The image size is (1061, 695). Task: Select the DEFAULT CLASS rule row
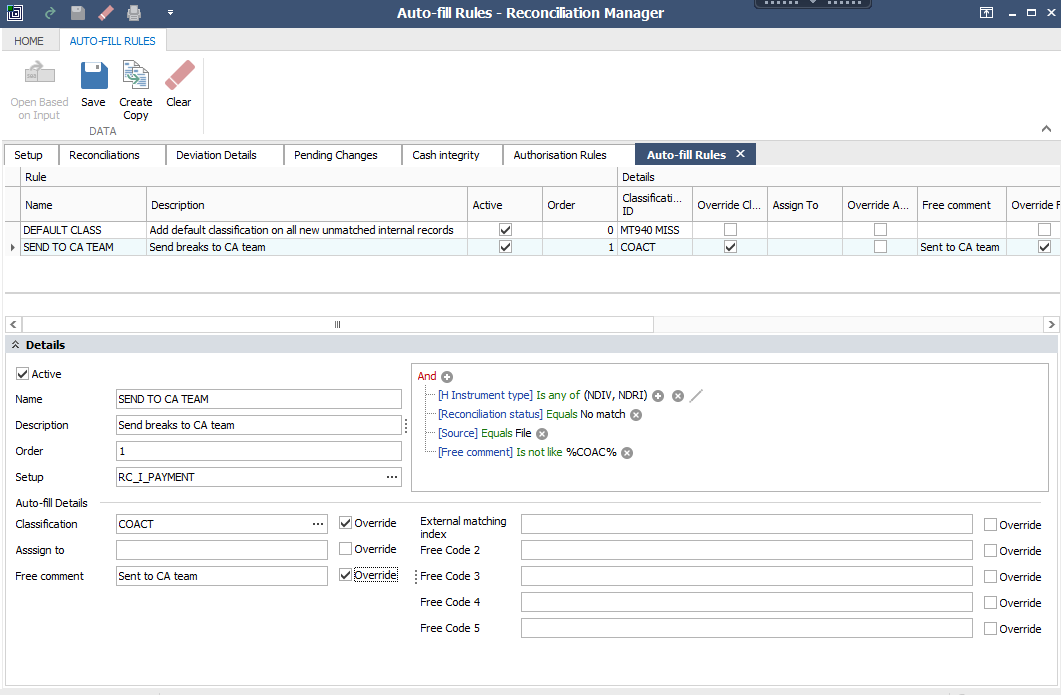[x=532, y=230]
